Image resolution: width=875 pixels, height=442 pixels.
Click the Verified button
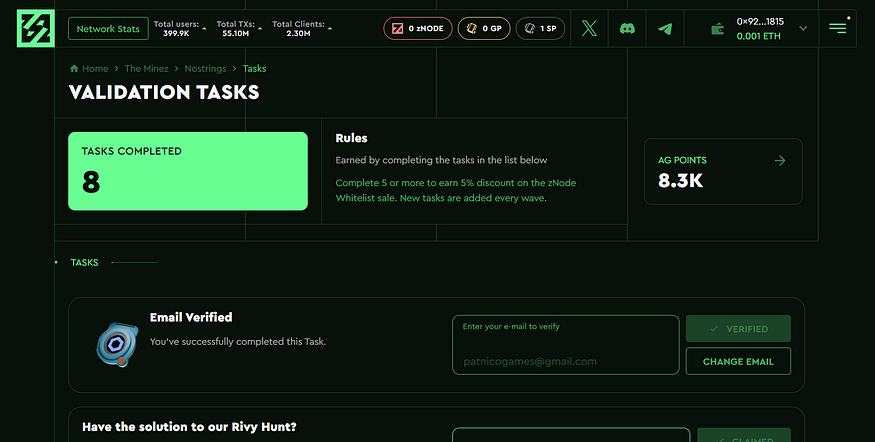coord(738,329)
